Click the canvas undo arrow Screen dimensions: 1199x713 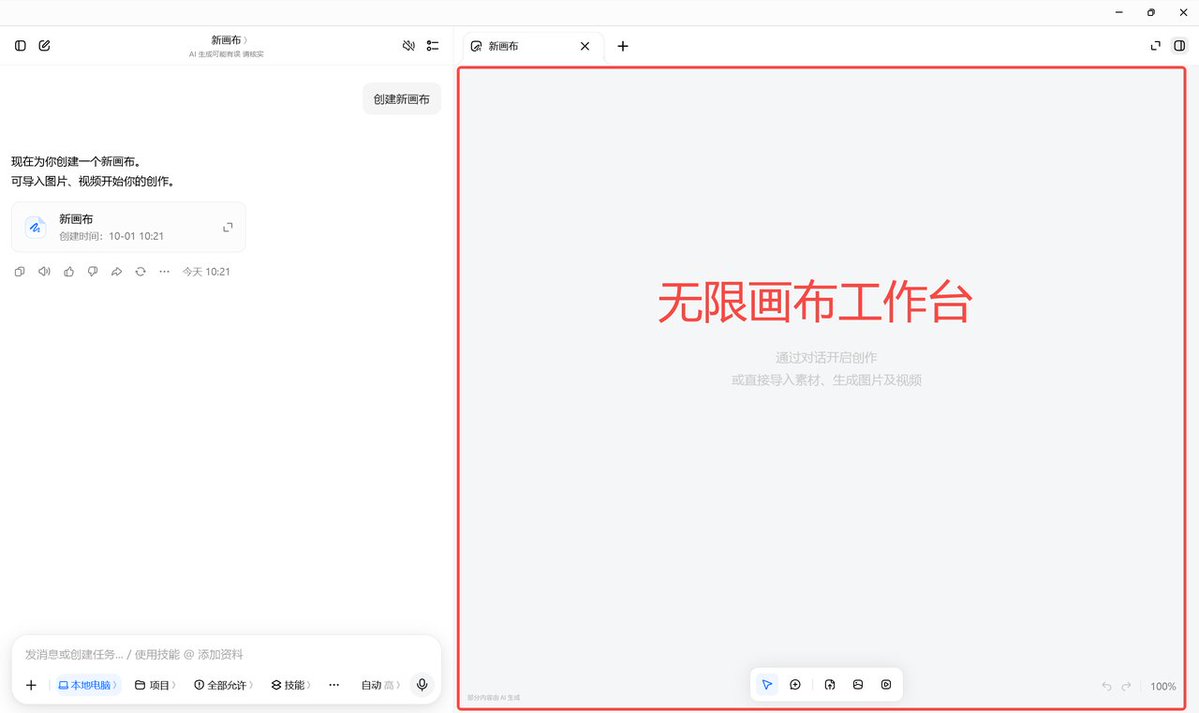tap(1106, 686)
